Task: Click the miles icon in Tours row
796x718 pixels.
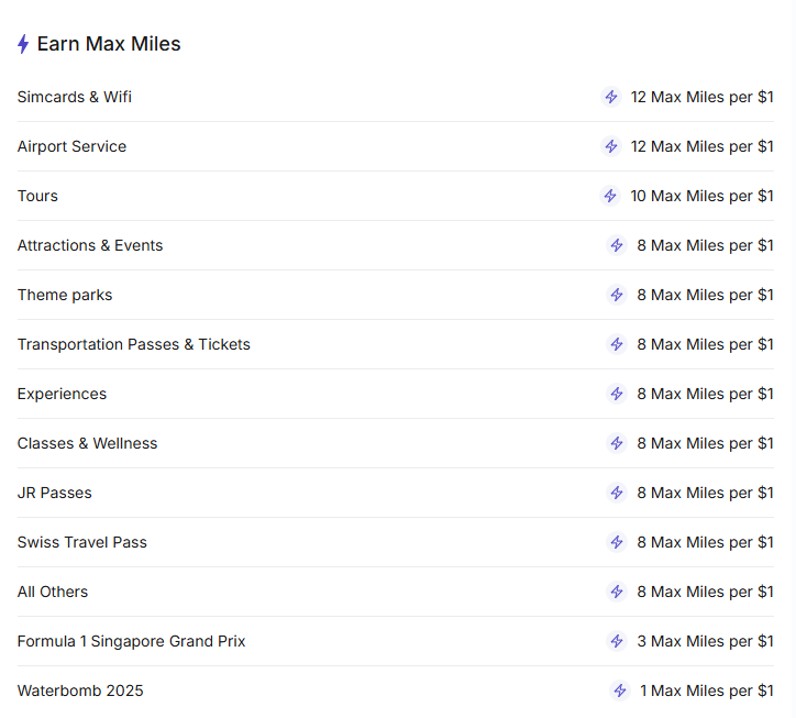Action: pyautogui.click(x=610, y=196)
